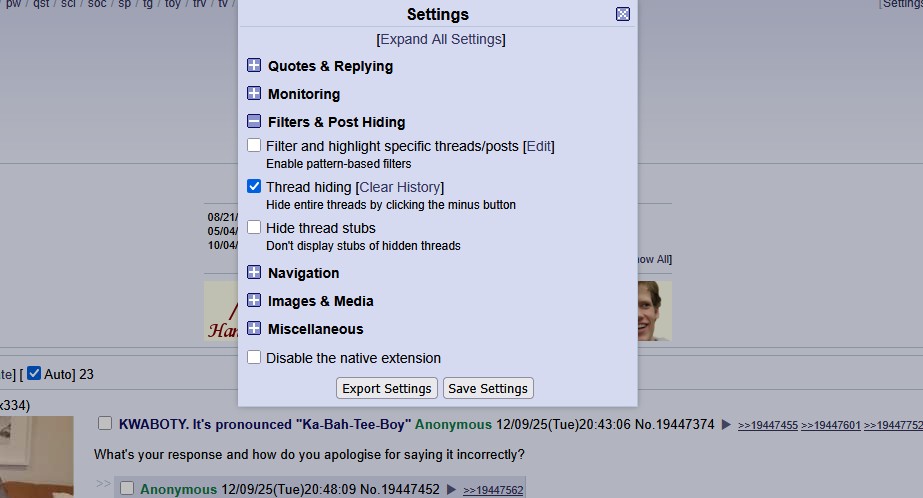Click the thread subject KWABOTY title
This screenshot has height=498, width=923.
265,424
